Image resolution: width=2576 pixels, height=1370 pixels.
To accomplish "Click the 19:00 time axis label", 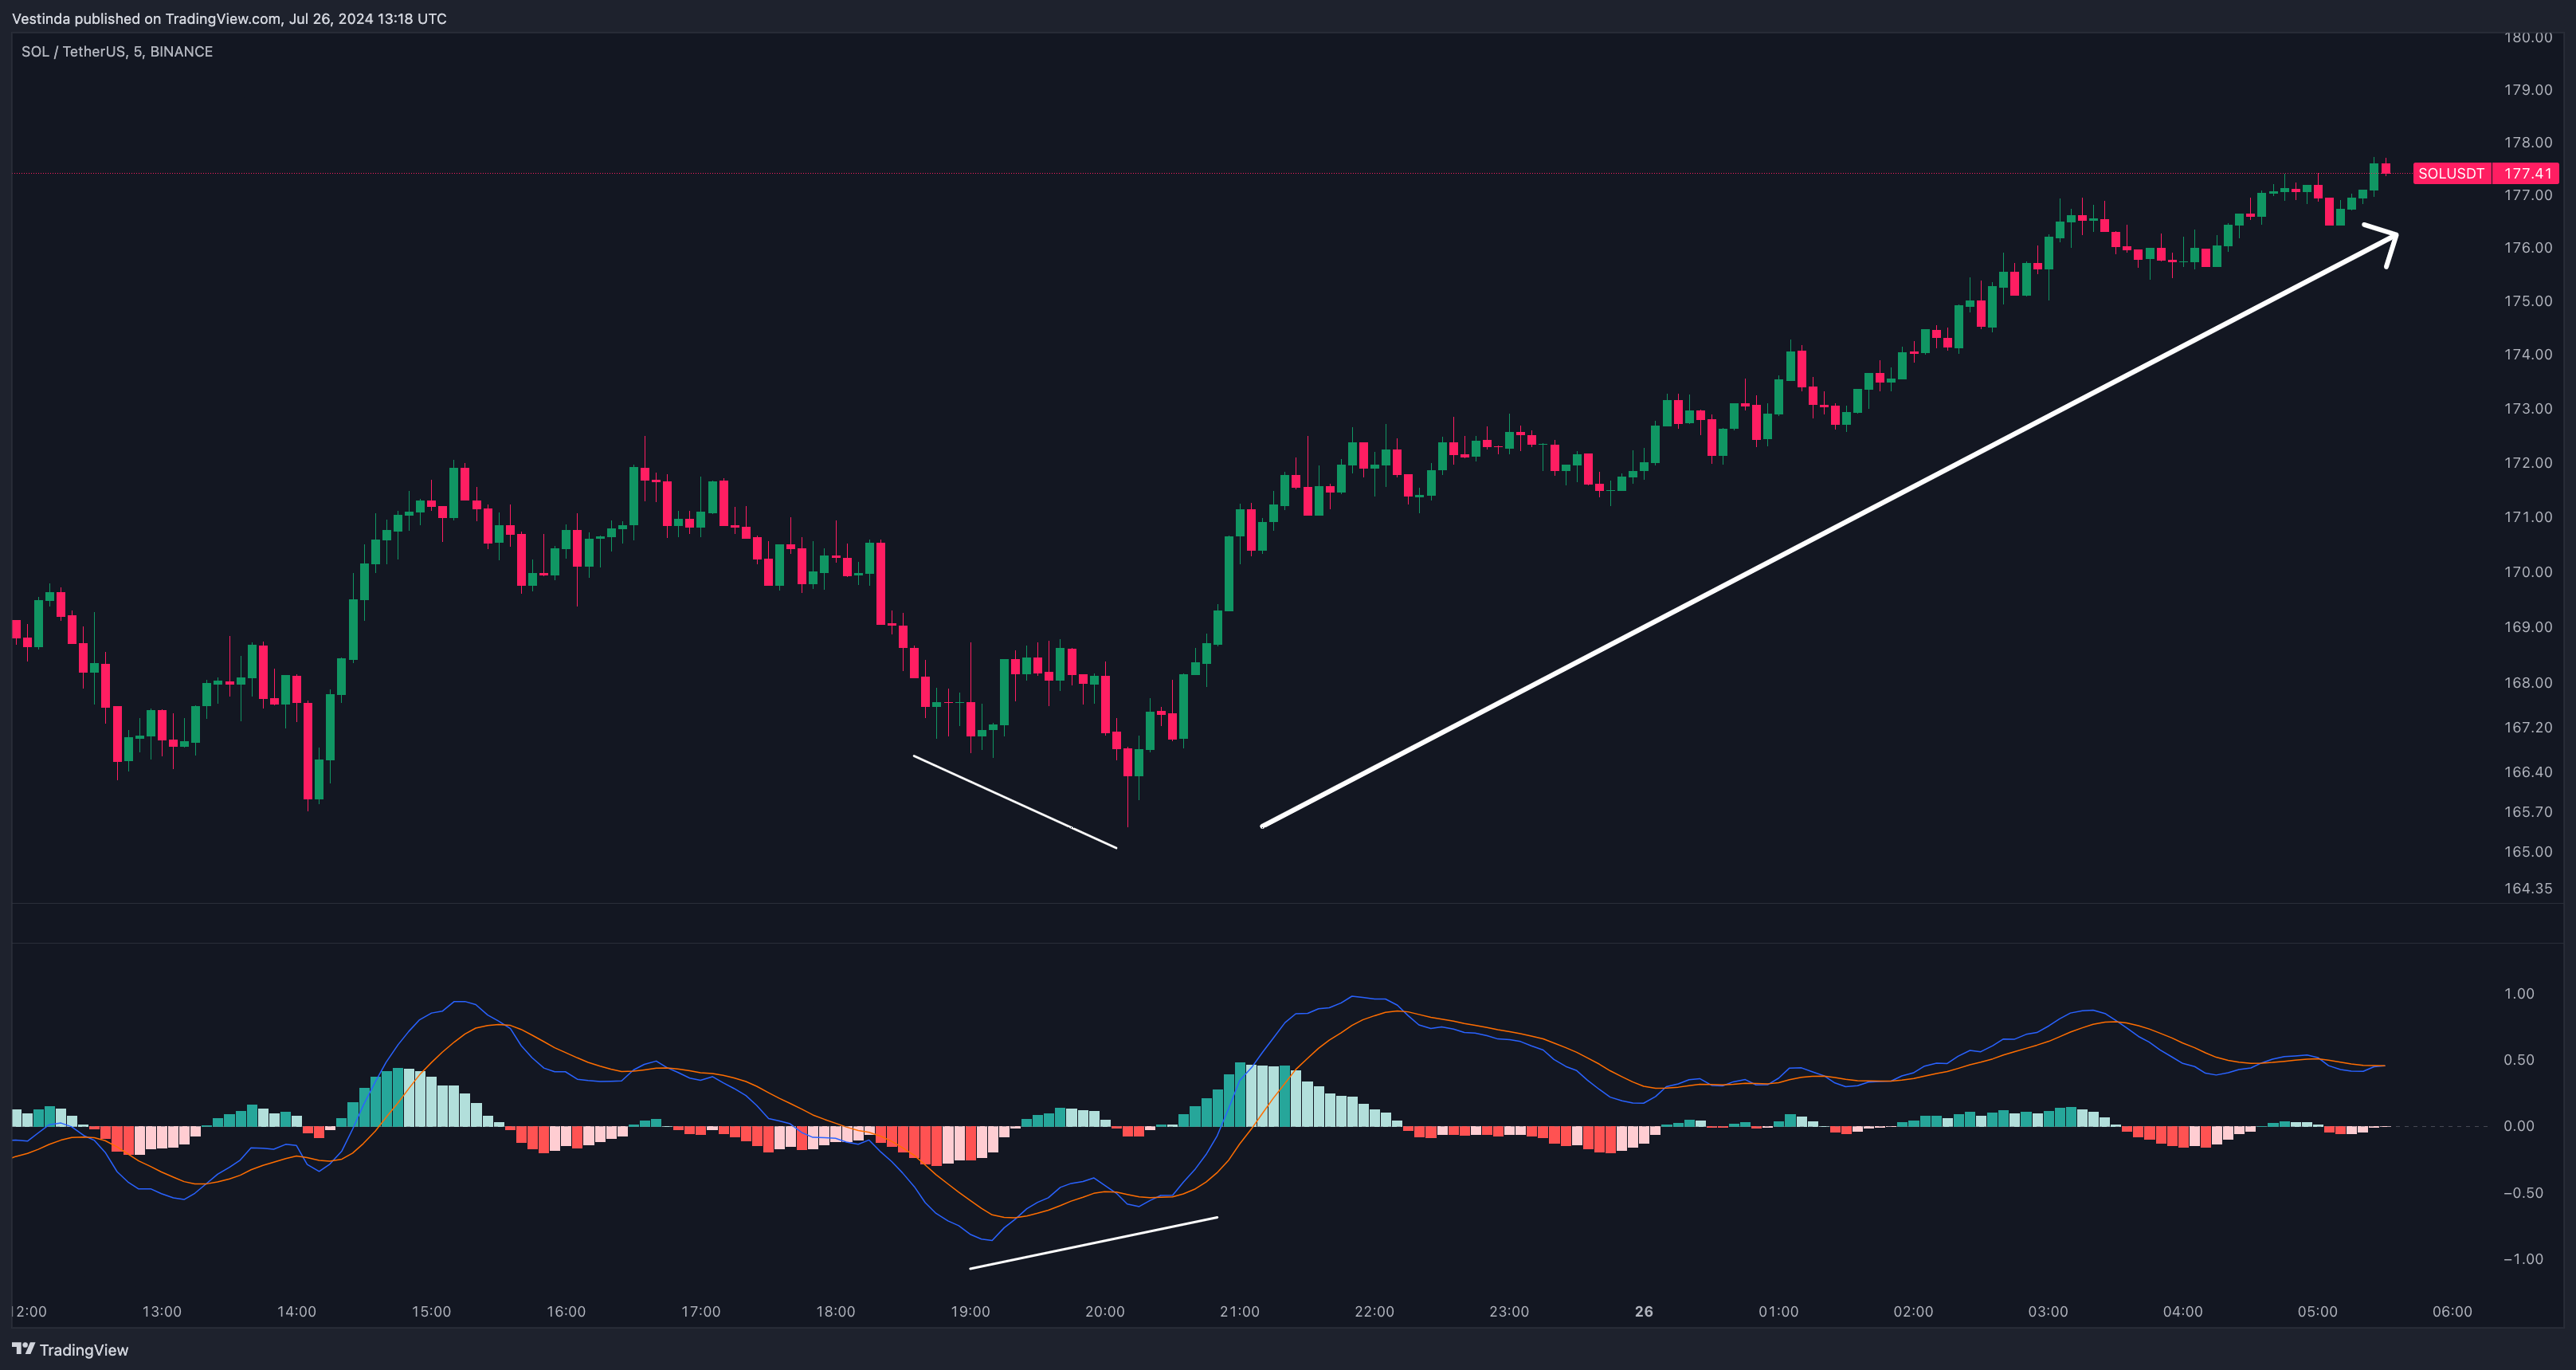I will coord(970,1311).
